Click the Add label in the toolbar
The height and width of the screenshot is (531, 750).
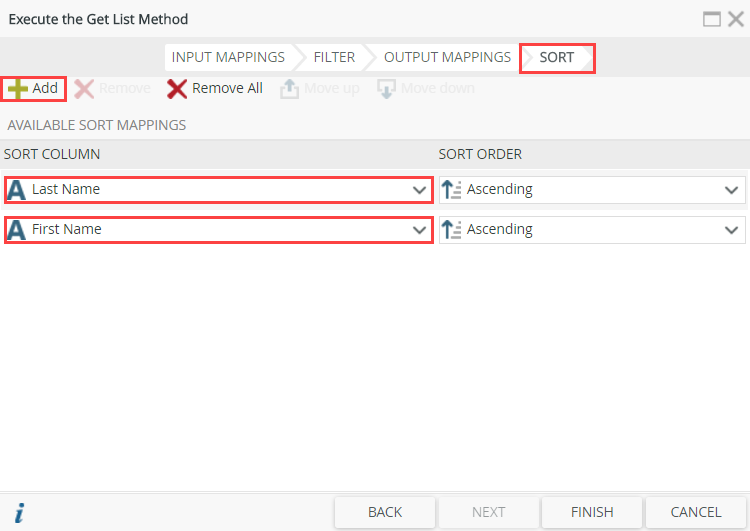(45, 88)
